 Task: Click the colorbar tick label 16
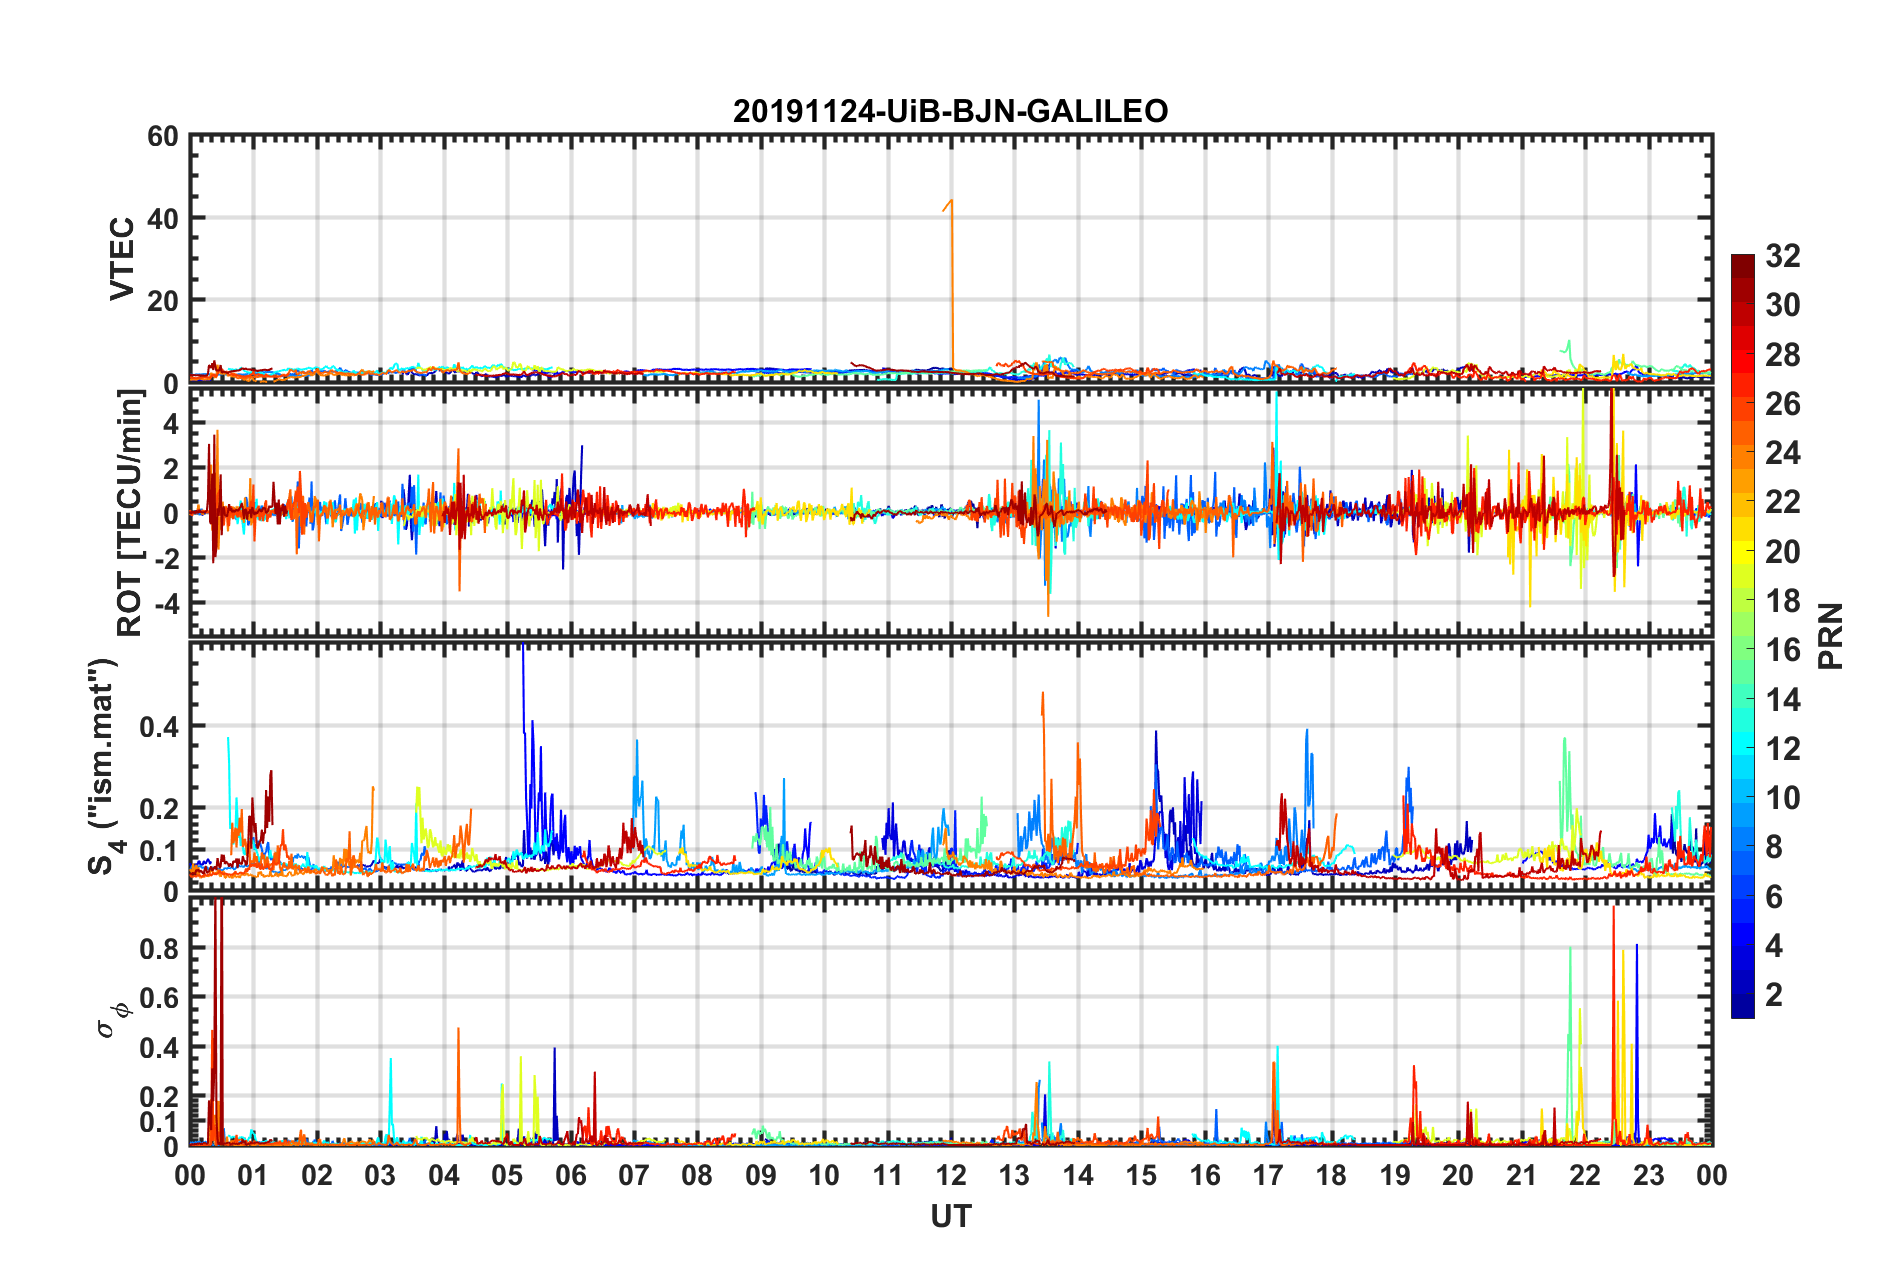pos(1782,650)
